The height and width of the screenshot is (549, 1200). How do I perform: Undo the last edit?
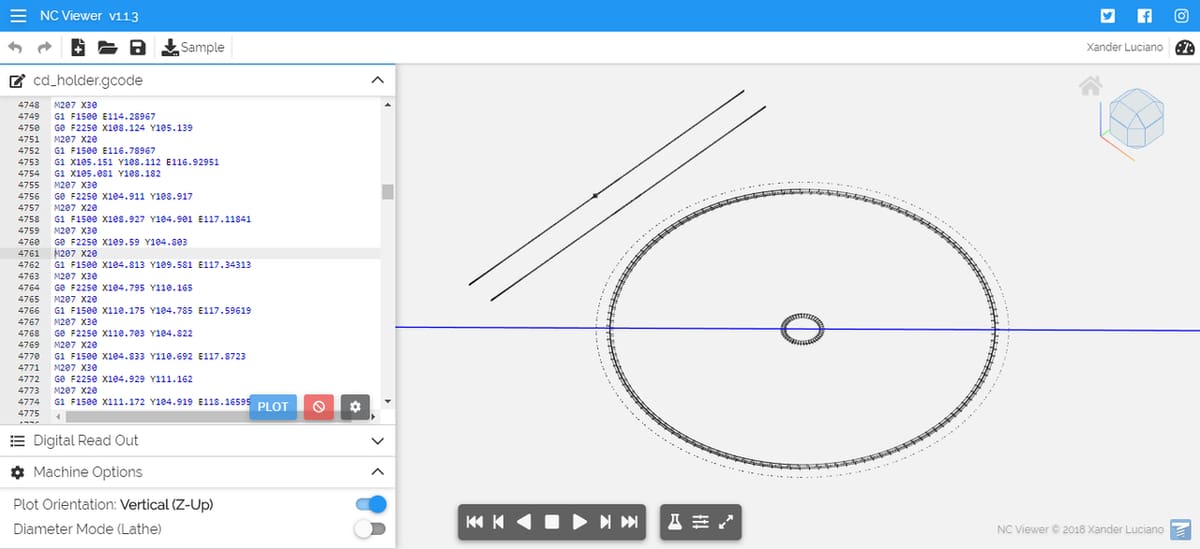point(16,48)
